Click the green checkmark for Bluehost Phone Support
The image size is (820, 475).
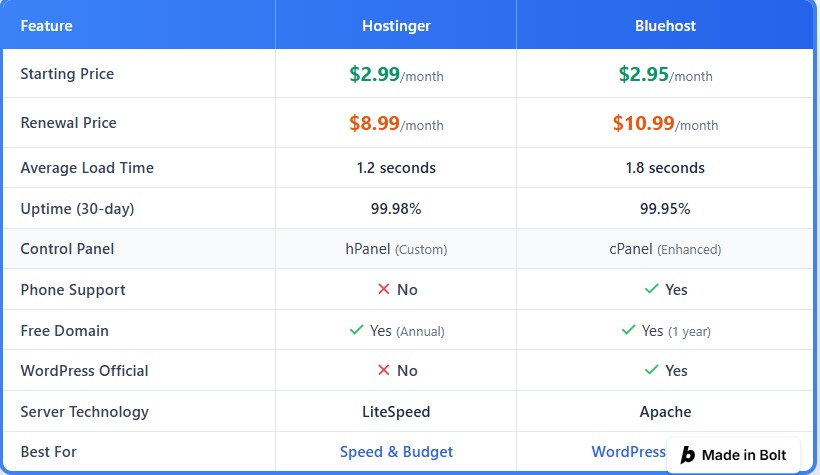pos(652,290)
